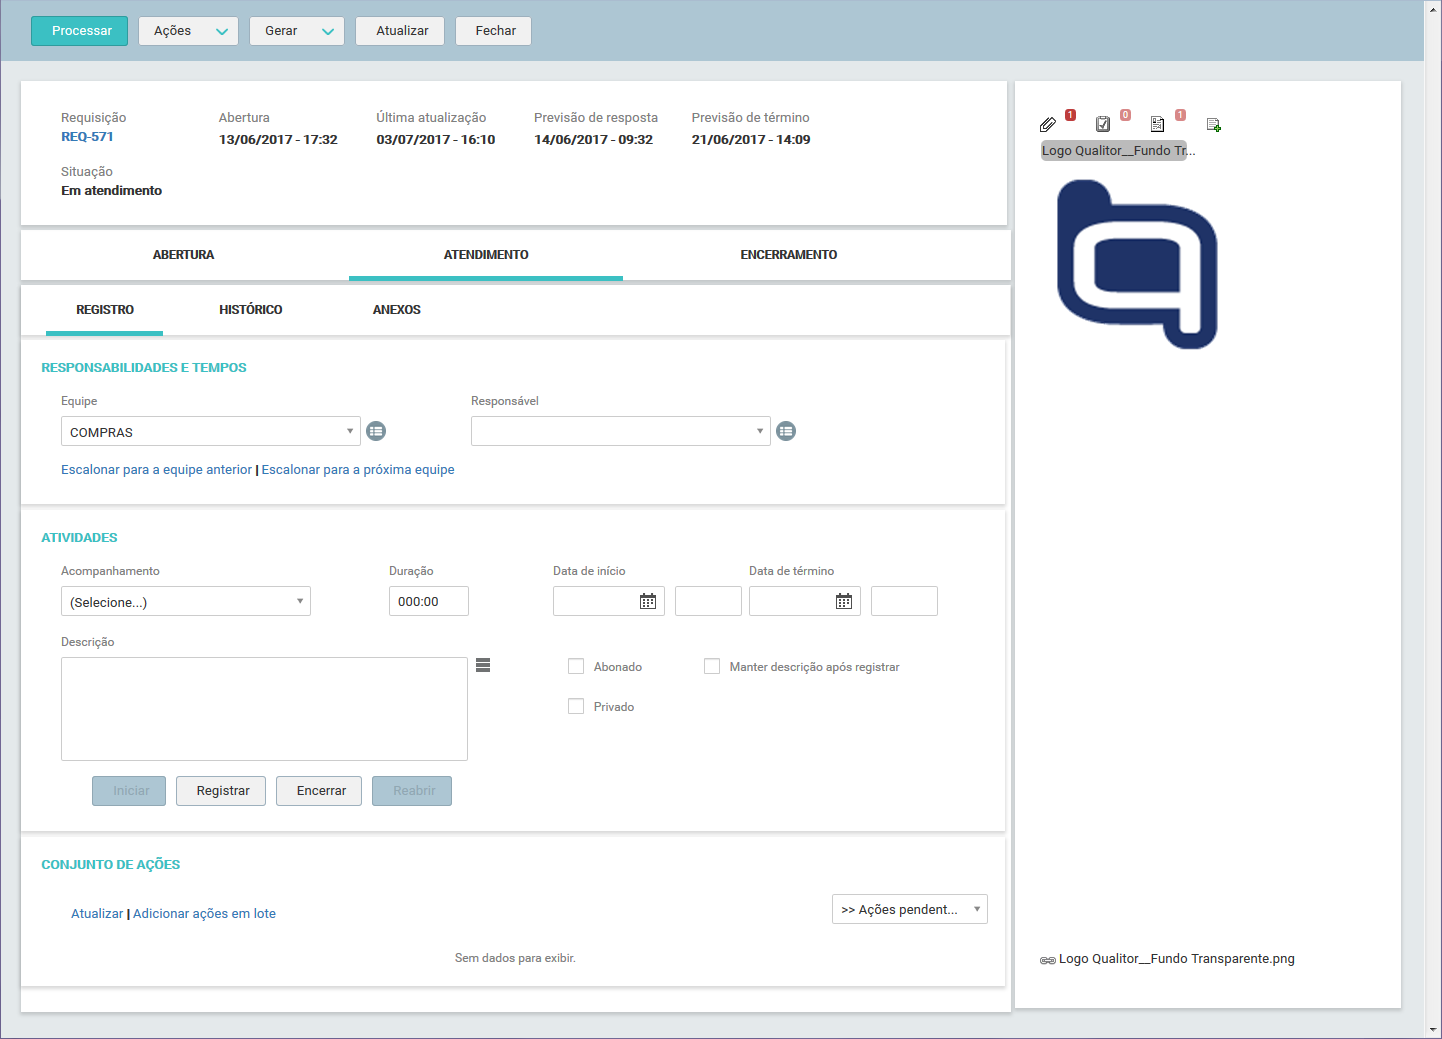Open the clipboard checklist icon
The height and width of the screenshot is (1039, 1442).
pos(1103,124)
